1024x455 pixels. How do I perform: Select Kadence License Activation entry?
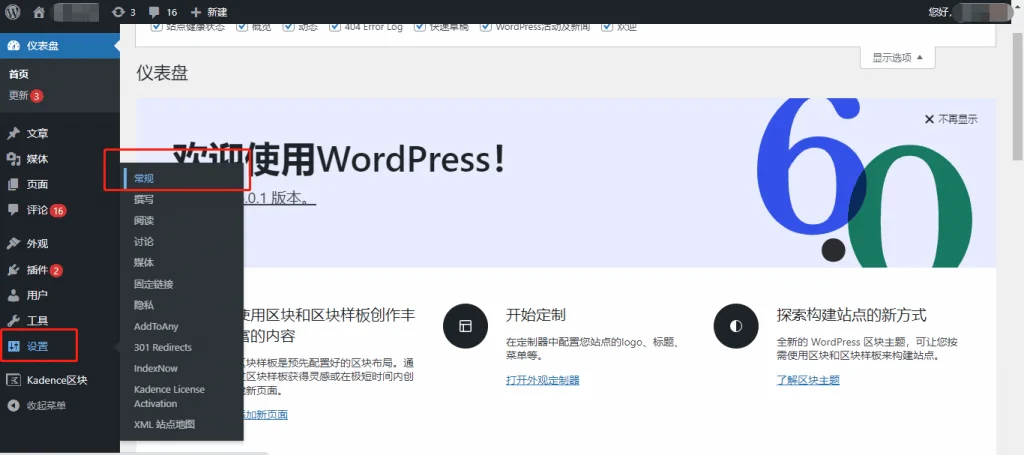[x=169, y=396]
